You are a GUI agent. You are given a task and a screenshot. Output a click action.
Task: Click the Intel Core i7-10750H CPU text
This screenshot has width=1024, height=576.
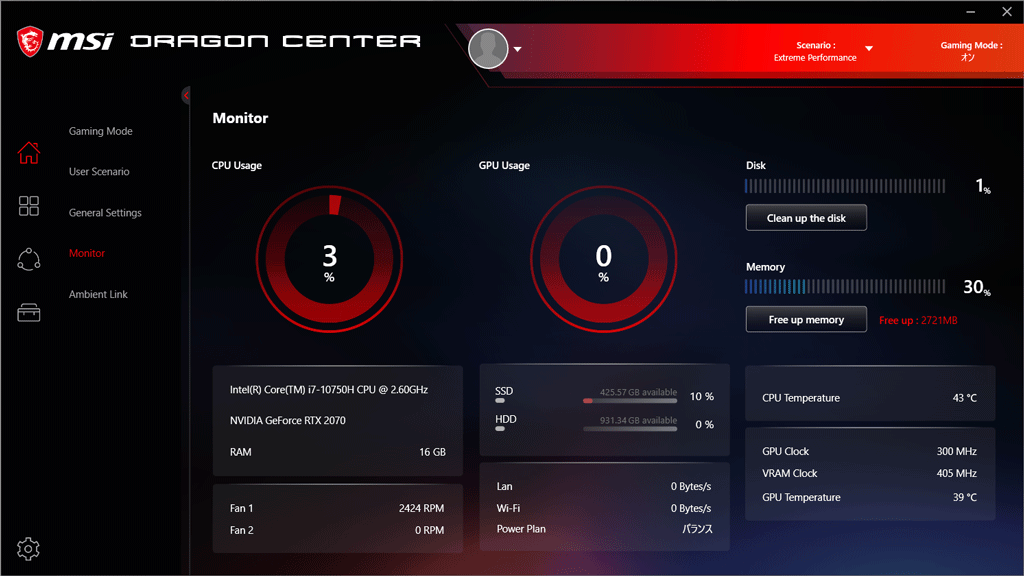click(328, 390)
